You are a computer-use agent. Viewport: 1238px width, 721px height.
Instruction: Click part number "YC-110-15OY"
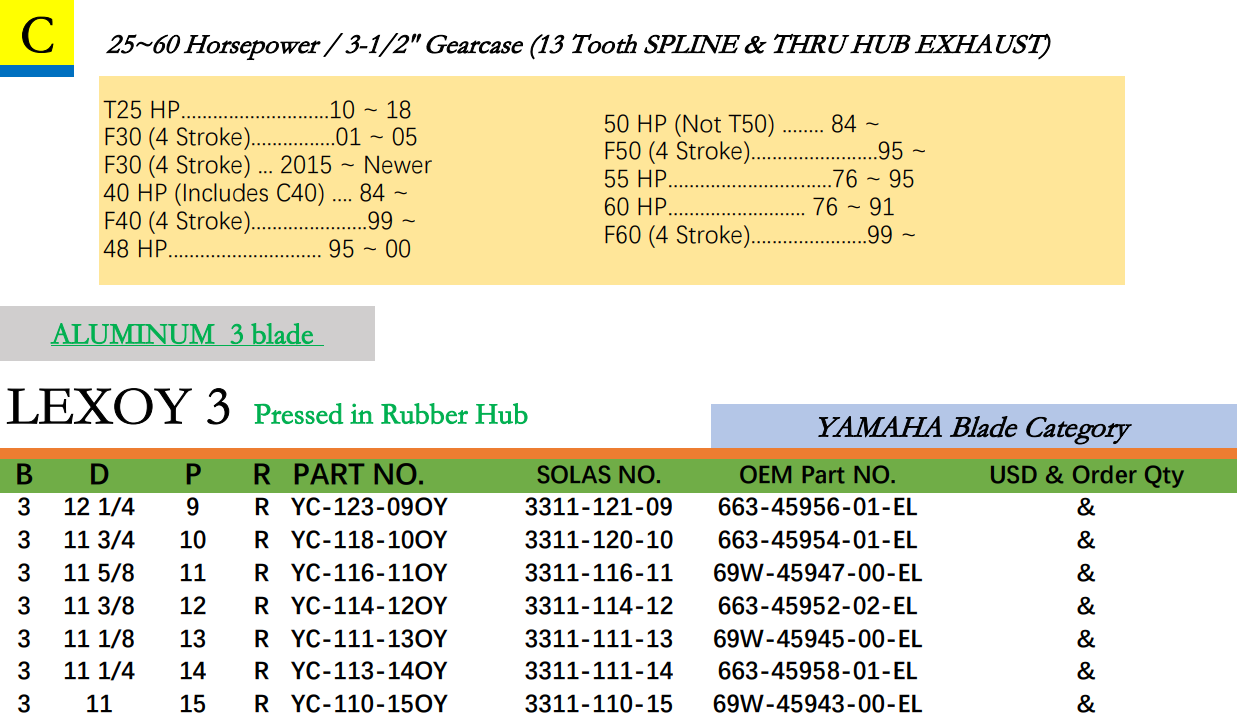click(x=369, y=704)
